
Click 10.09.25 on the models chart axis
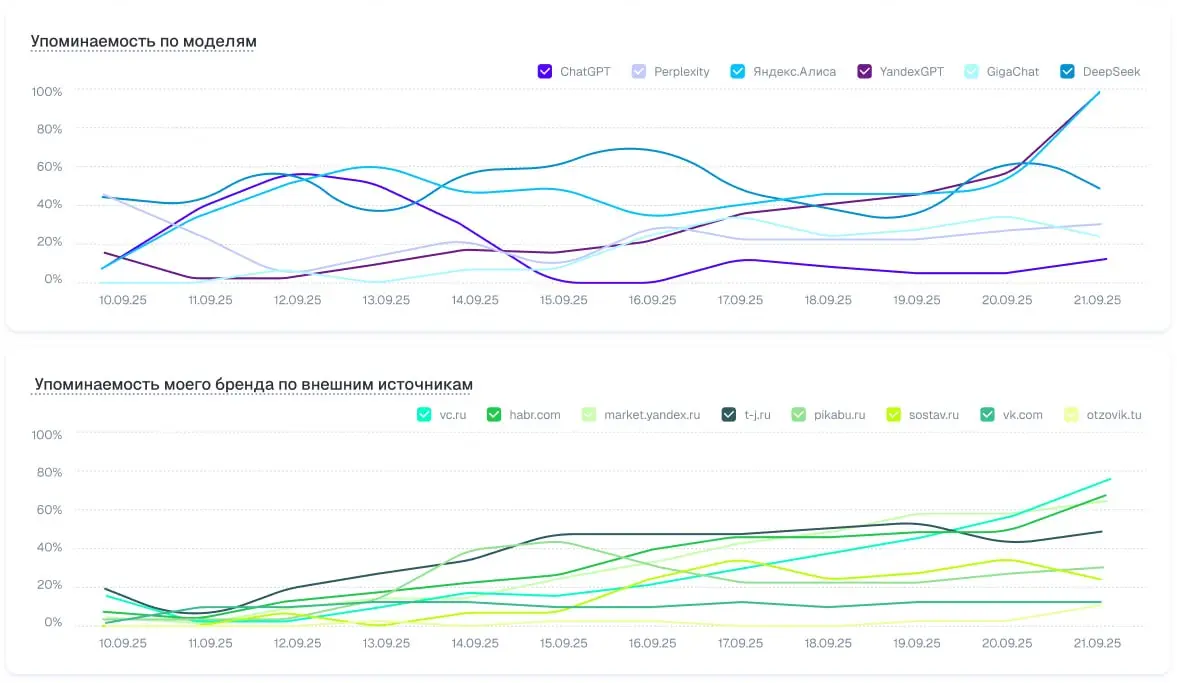(x=123, y=300)
